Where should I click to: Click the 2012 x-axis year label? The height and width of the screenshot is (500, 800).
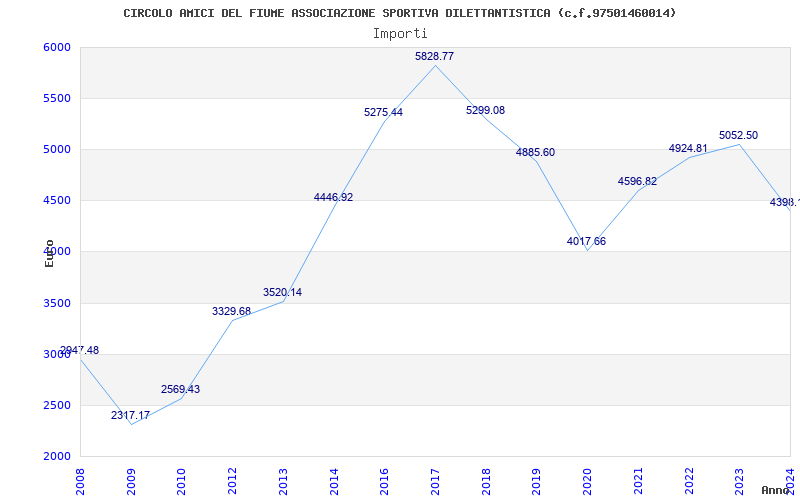(x=233, y=482)
